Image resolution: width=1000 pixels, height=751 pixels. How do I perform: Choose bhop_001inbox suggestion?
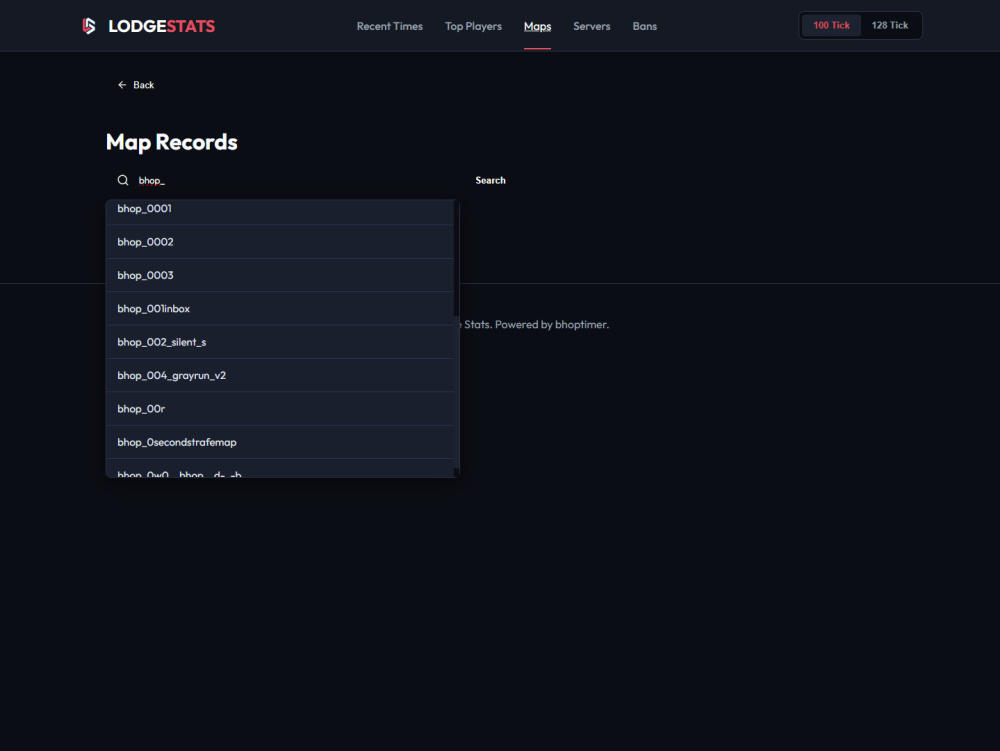280,309
